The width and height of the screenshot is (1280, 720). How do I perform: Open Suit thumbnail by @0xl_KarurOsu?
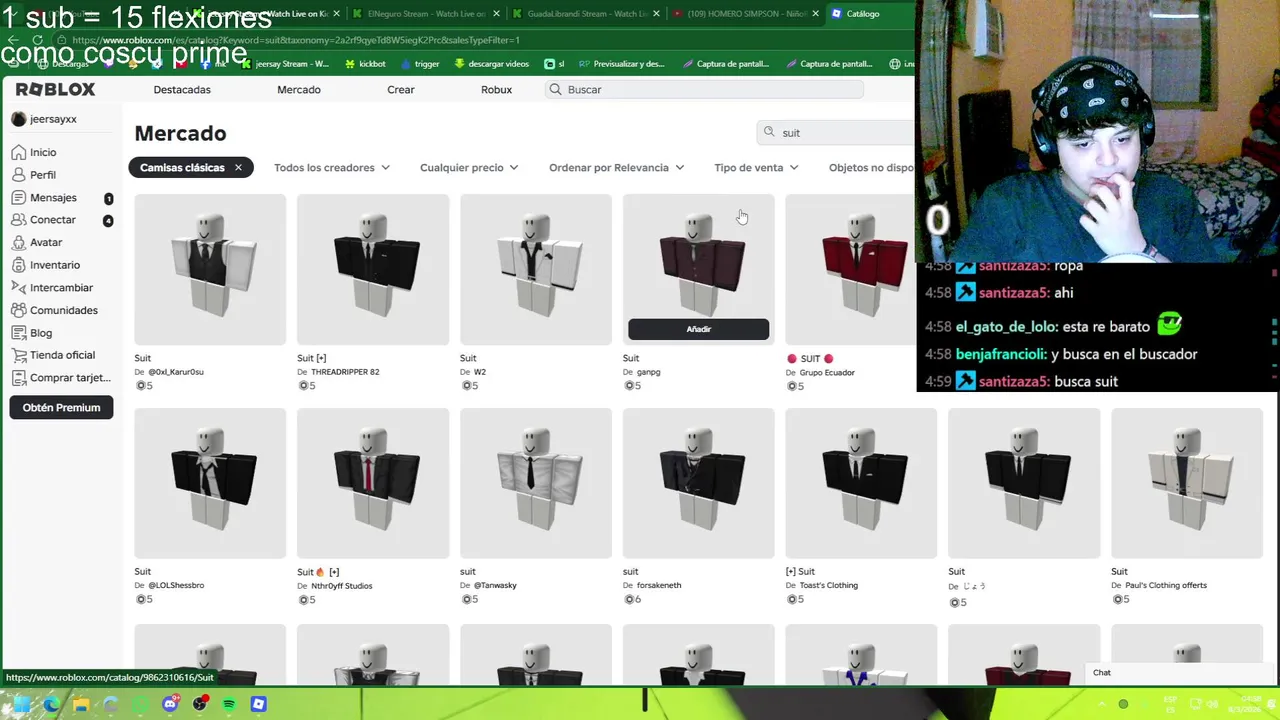pyautogui.click(x=210, y=270)
